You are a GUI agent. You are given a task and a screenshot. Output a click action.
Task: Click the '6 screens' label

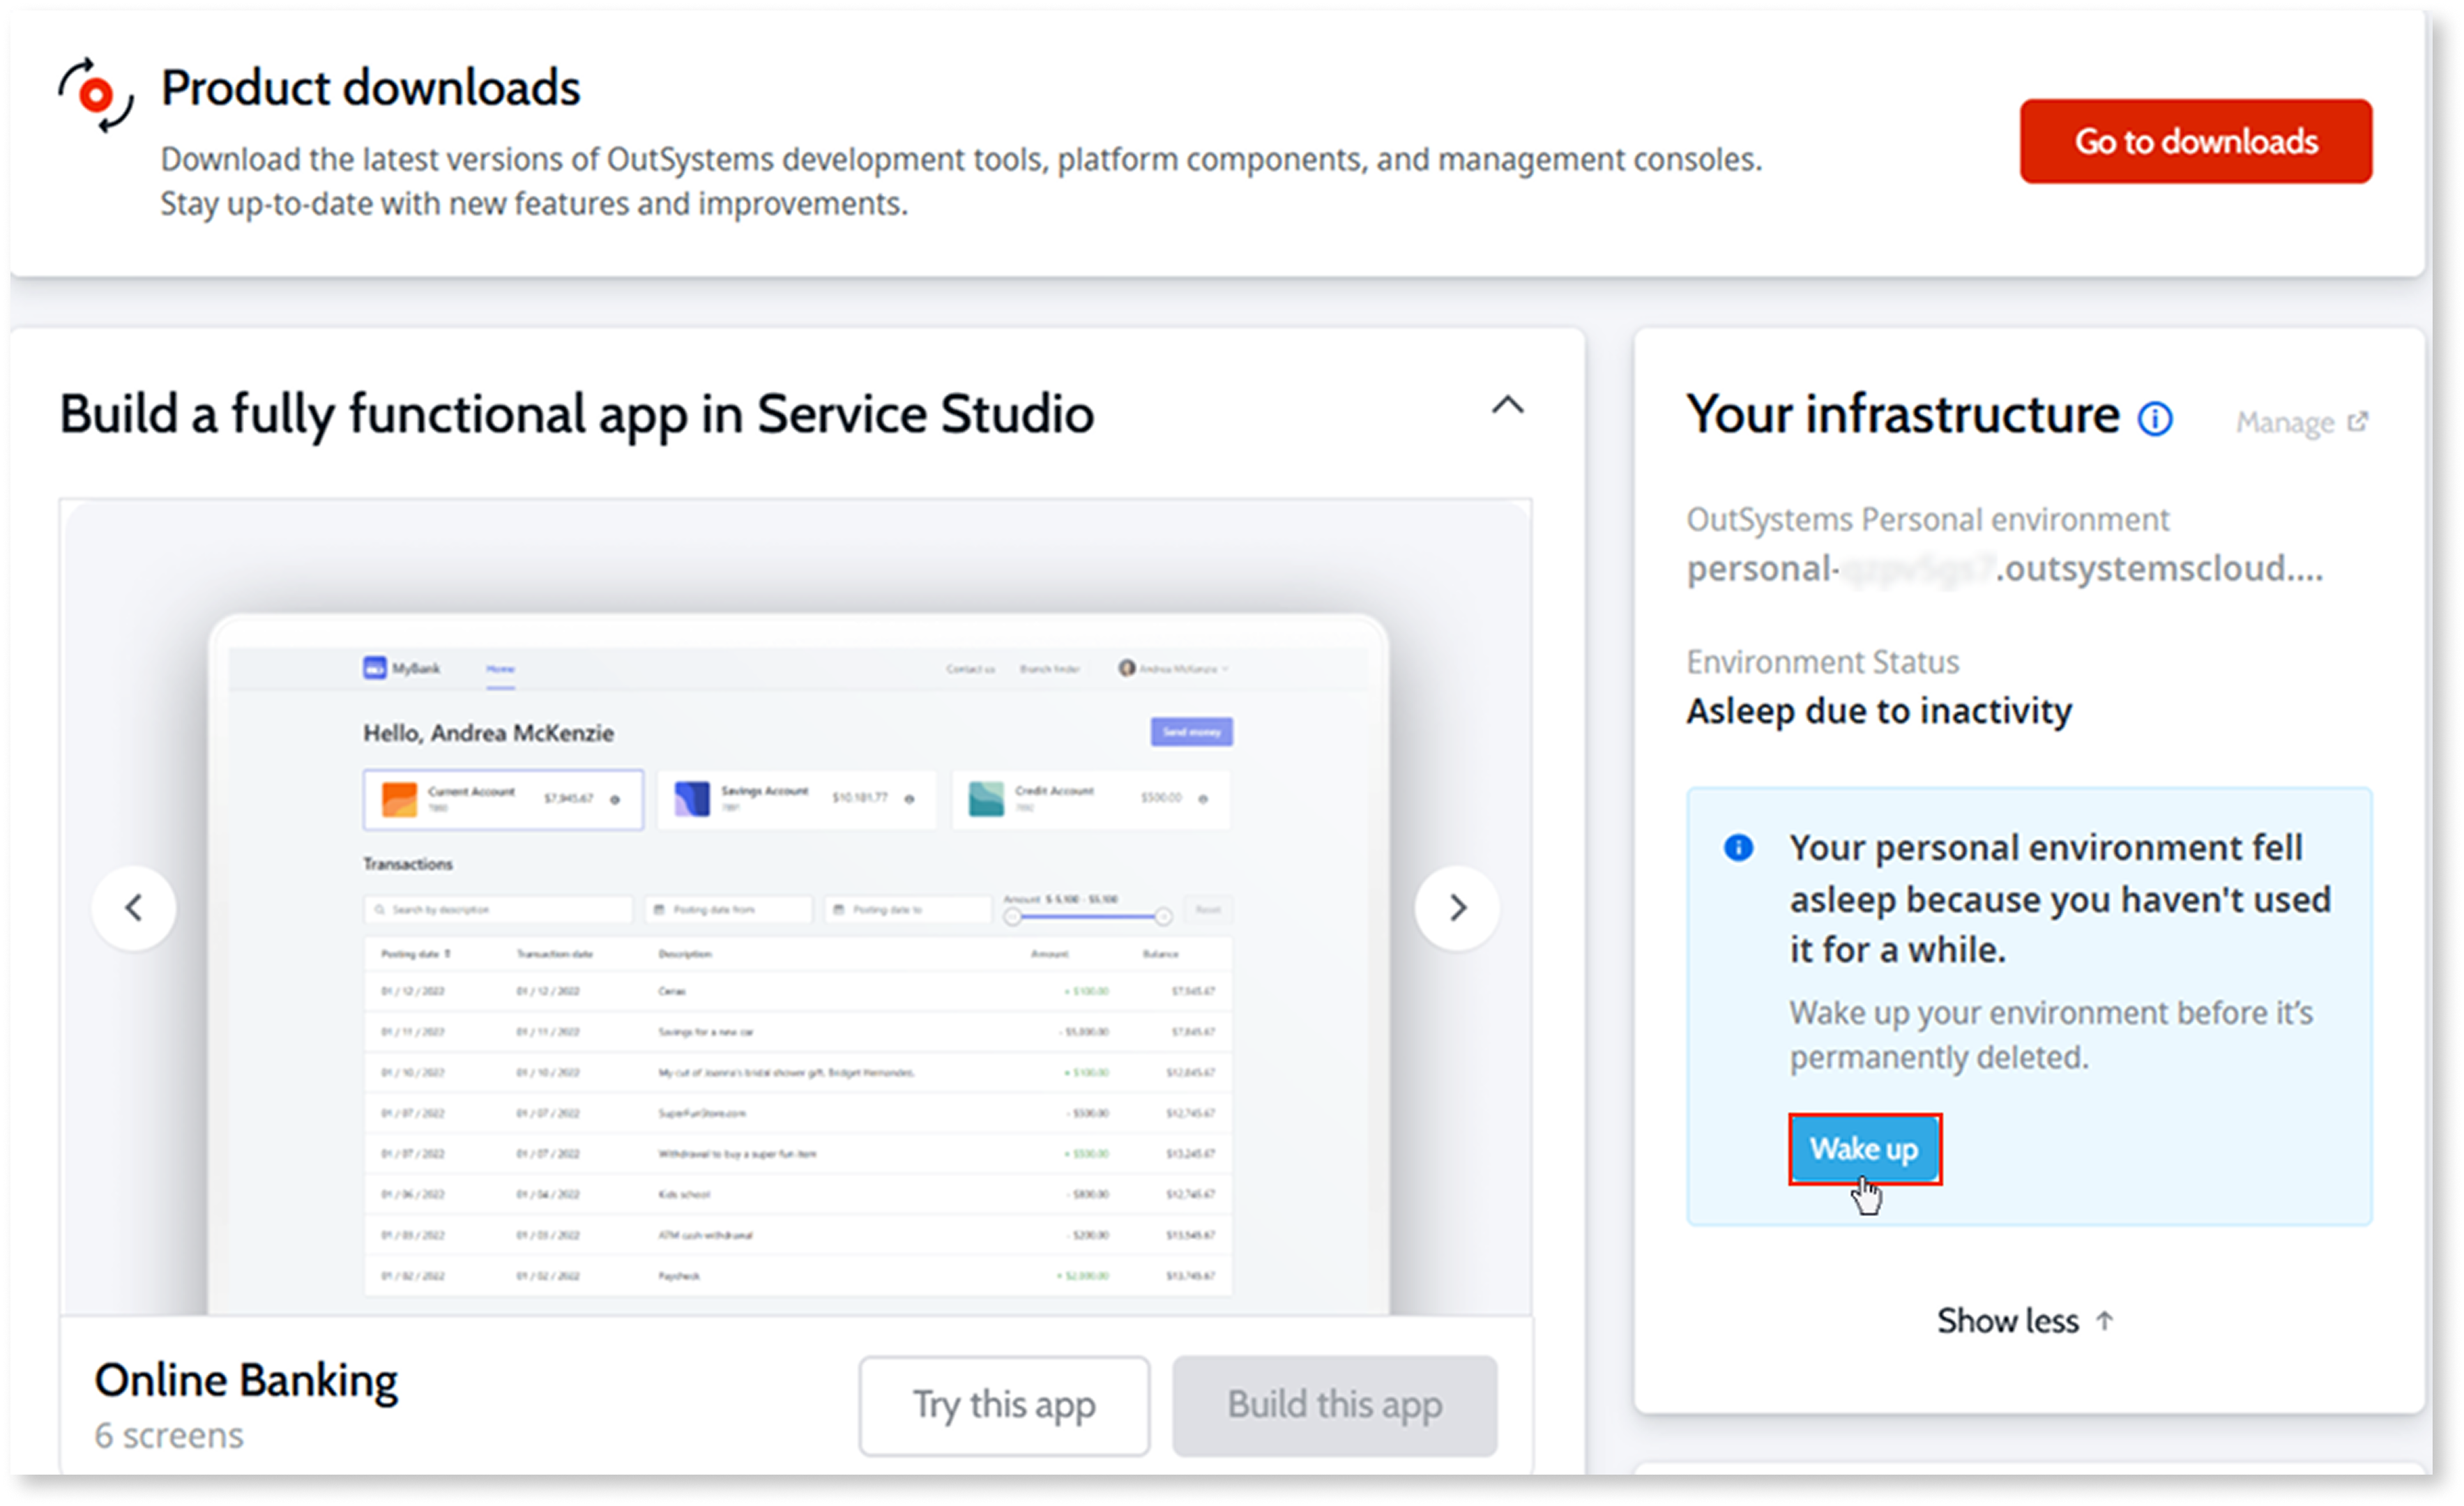(x=169, y=1435)
